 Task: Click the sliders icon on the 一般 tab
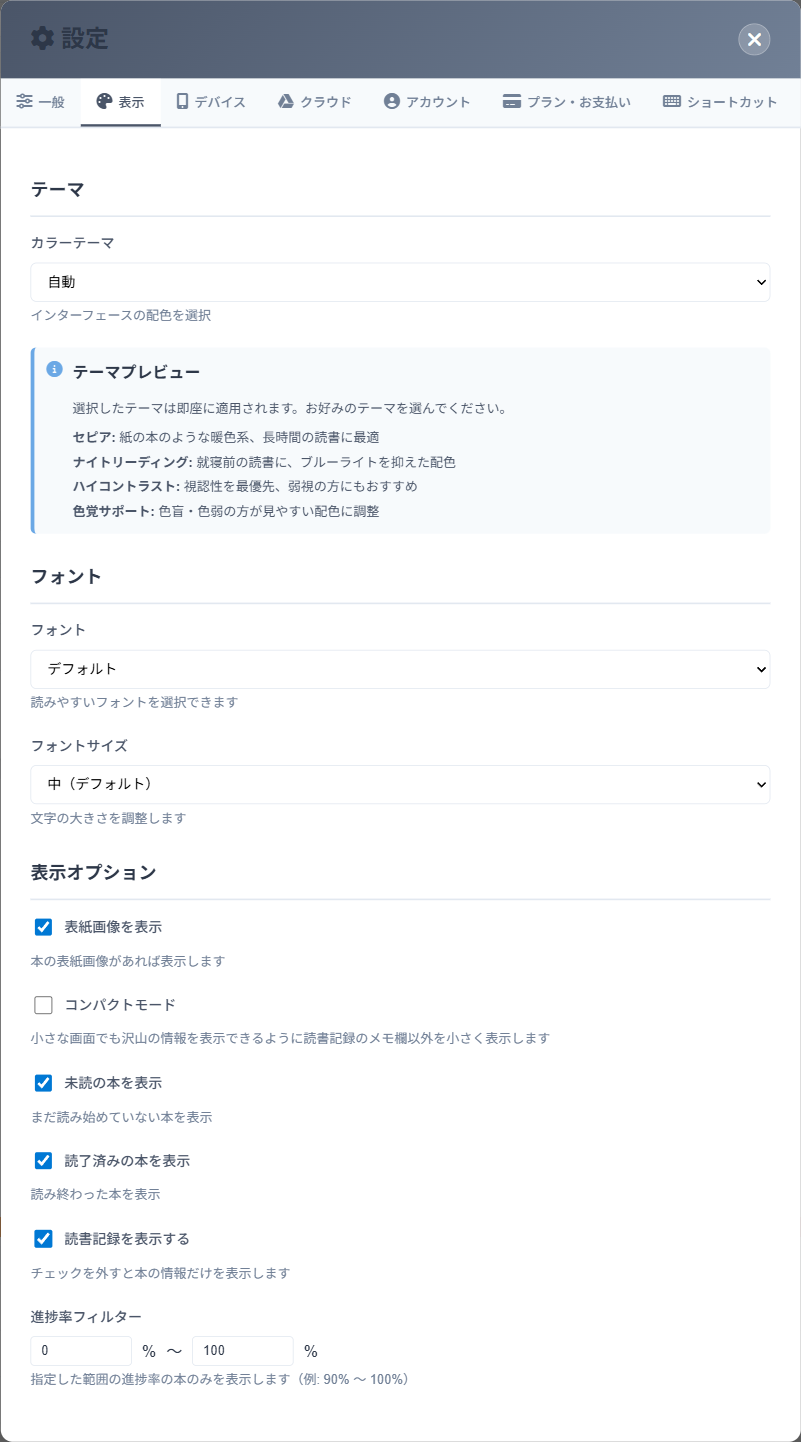pyautogui.click(x=25, y=101)
